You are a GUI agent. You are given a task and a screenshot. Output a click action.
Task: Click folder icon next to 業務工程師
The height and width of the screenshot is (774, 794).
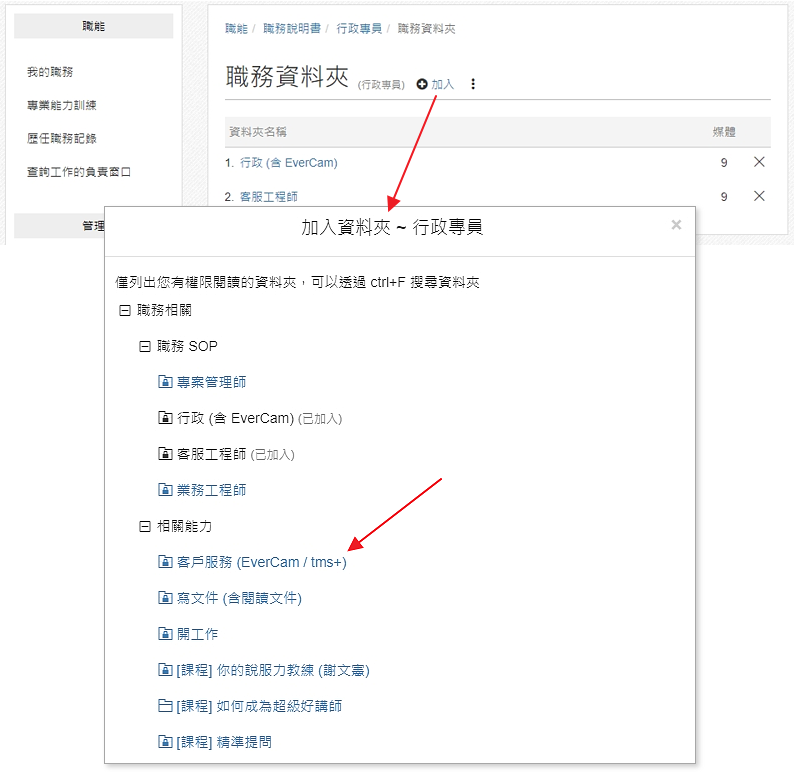point(166,490)
